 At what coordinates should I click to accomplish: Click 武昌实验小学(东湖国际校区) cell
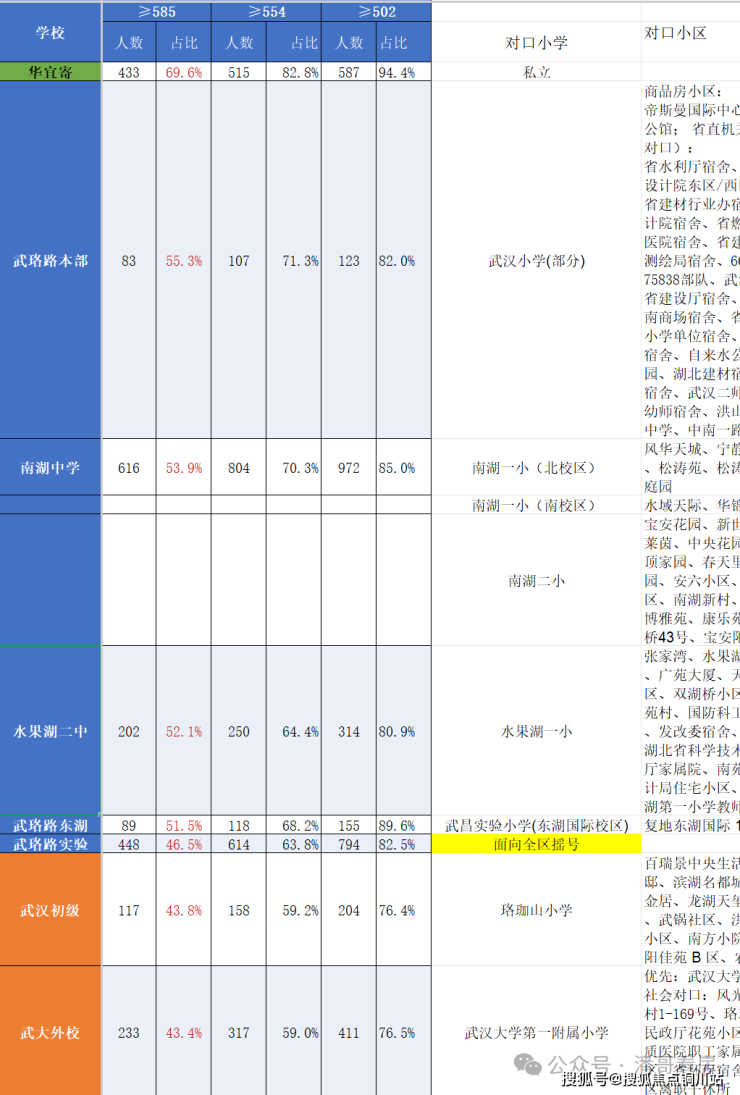[x=536, y=825]
